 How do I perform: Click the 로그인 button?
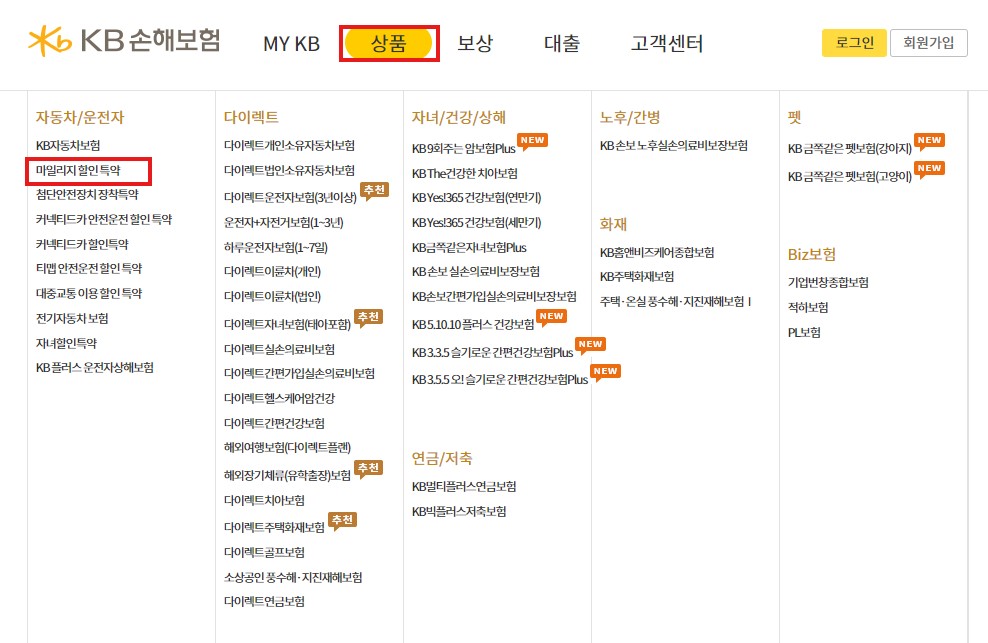click(x=853, y=42)
